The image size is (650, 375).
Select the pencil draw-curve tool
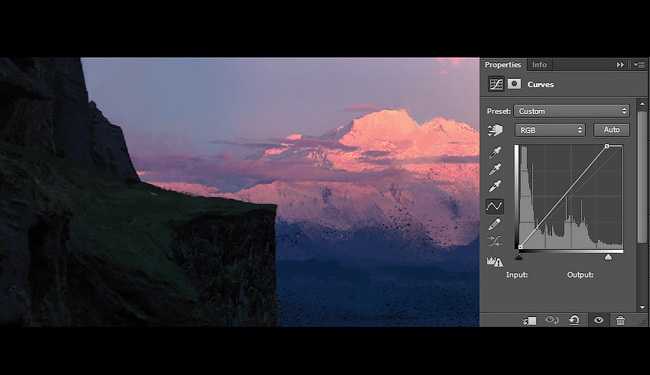pyautogui.click(x=495, y=224)
